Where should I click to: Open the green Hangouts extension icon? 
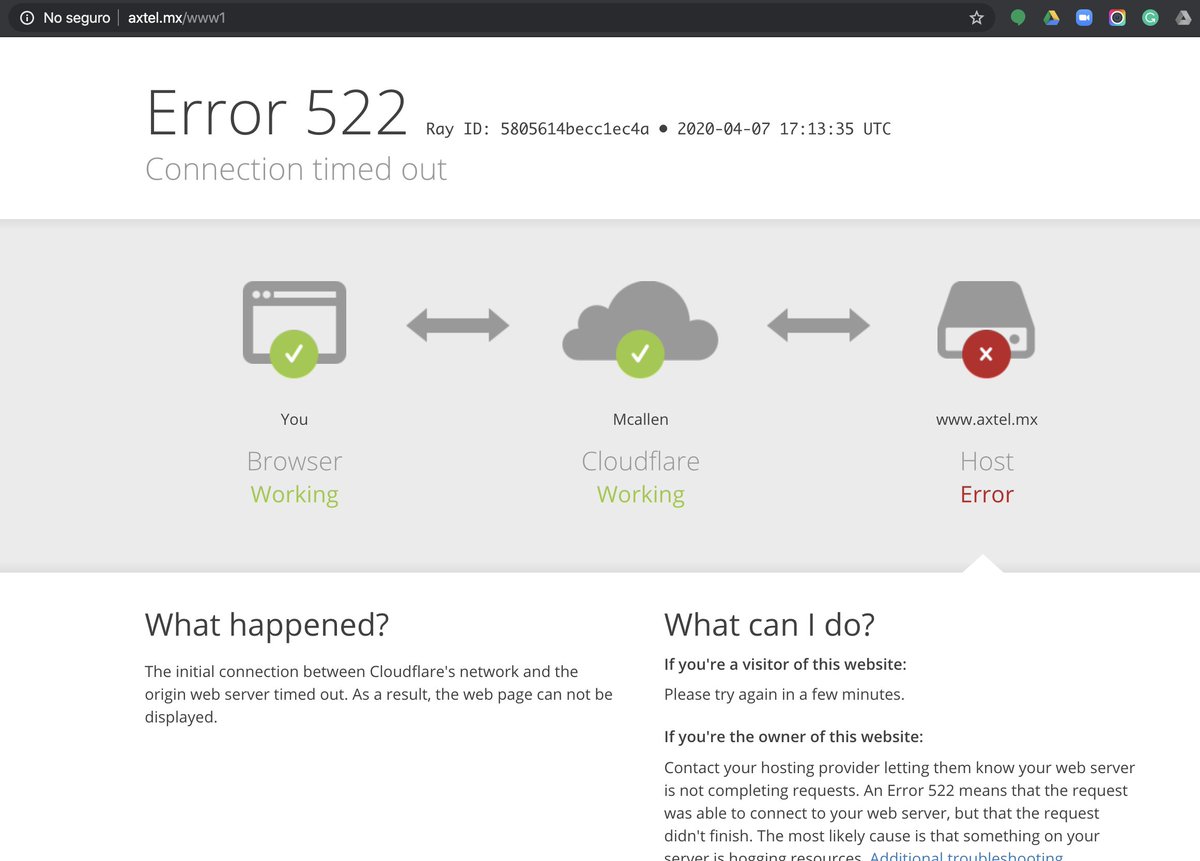1018,18
